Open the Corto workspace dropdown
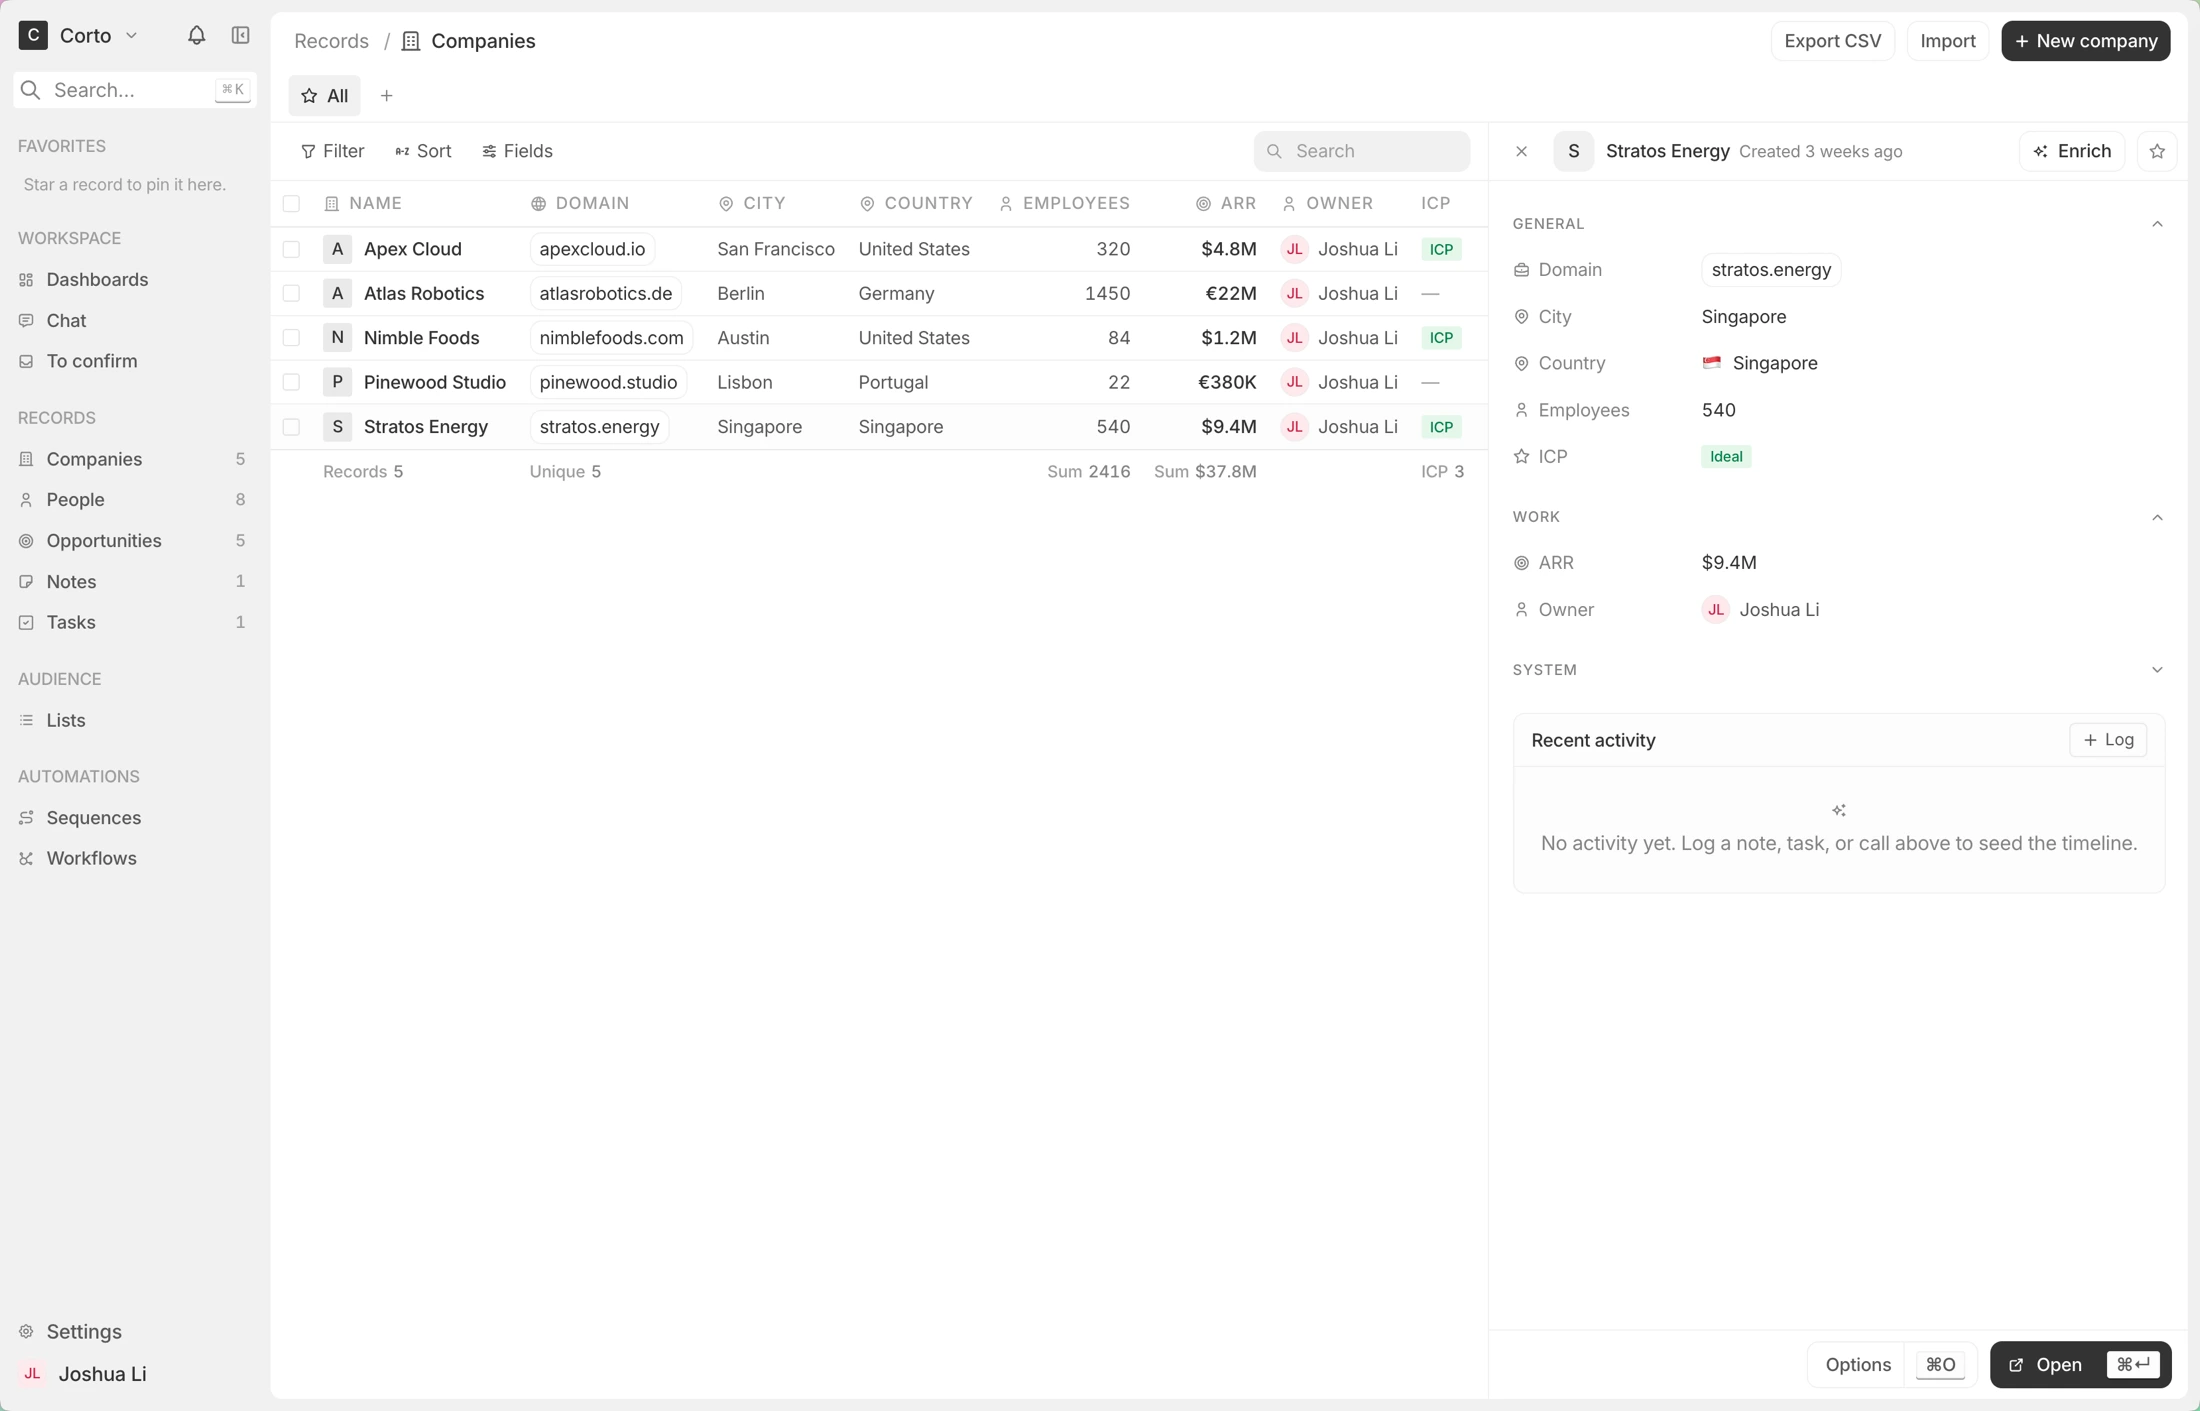The width and height of the screenshot is (2200, 1411). click(x=80, y=36)
